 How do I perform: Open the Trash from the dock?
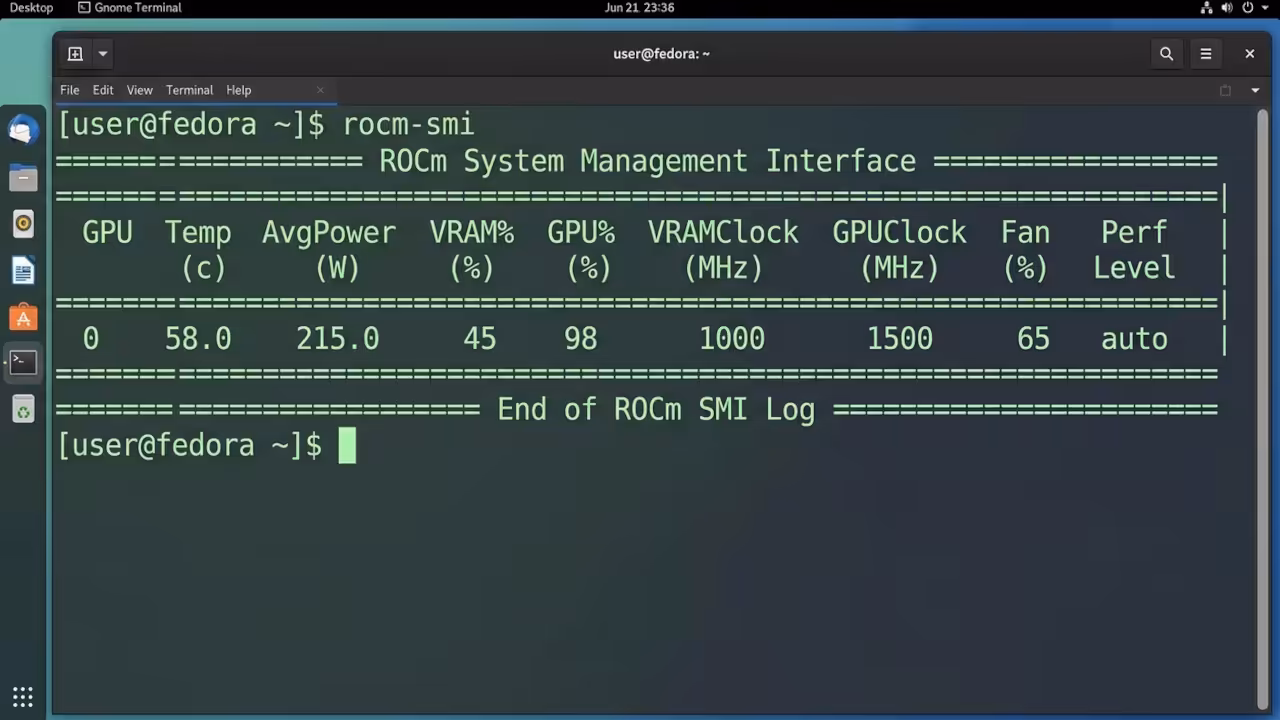coord(23,409)
